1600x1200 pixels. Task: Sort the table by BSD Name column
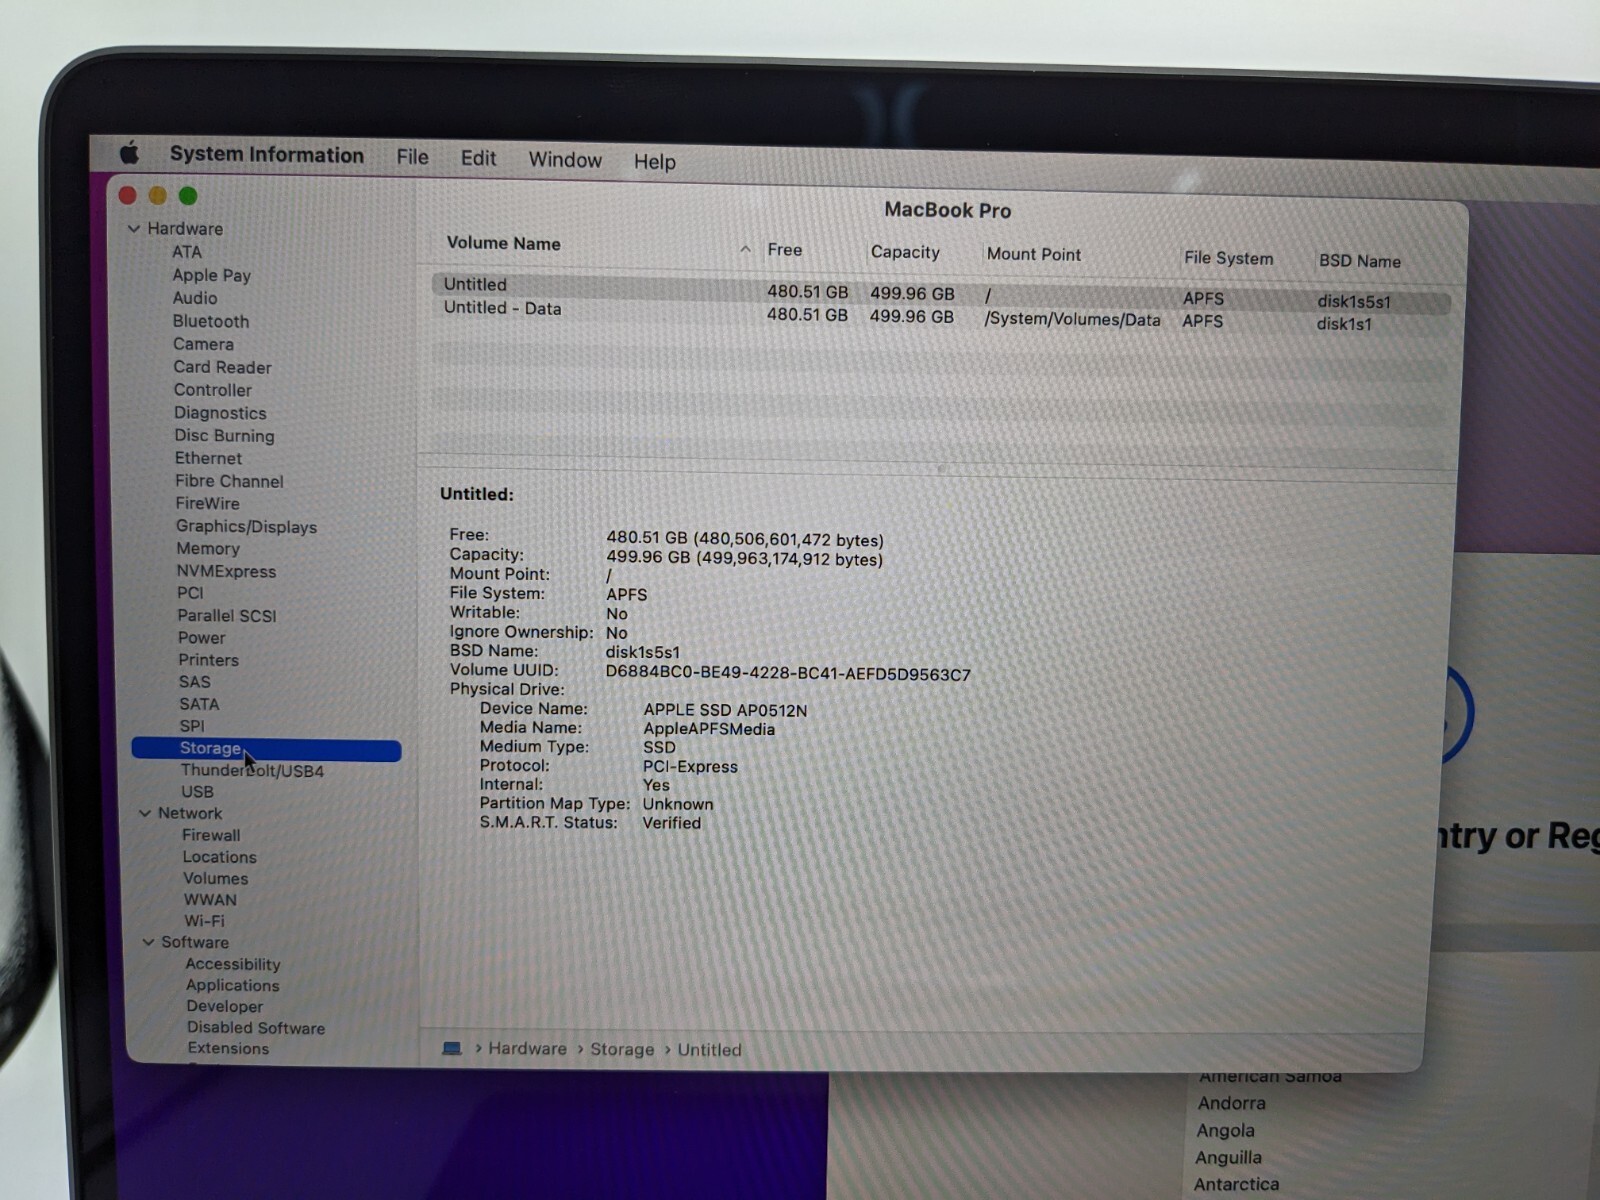[1360, 261]
